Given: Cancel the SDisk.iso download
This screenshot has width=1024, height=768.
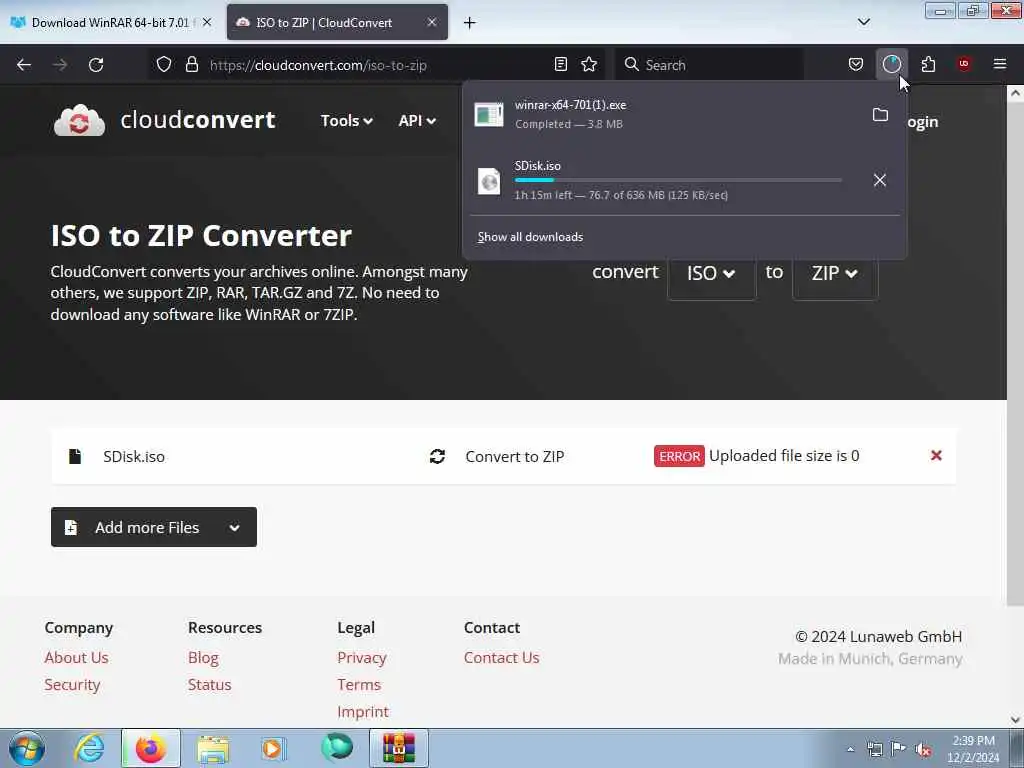Looking at the screenshot, I should (880, 180).
